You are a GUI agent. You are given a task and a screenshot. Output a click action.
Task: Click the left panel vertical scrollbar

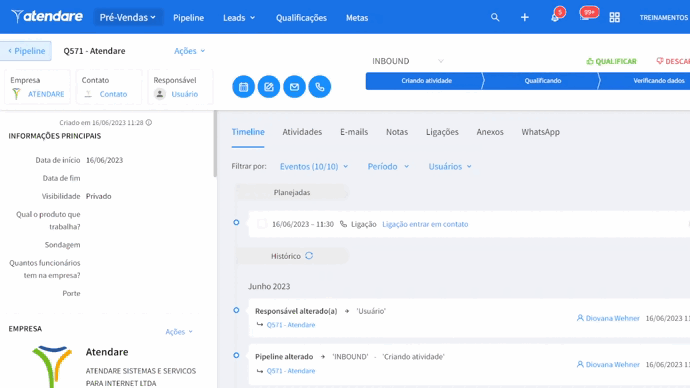[x=215, y=144]
